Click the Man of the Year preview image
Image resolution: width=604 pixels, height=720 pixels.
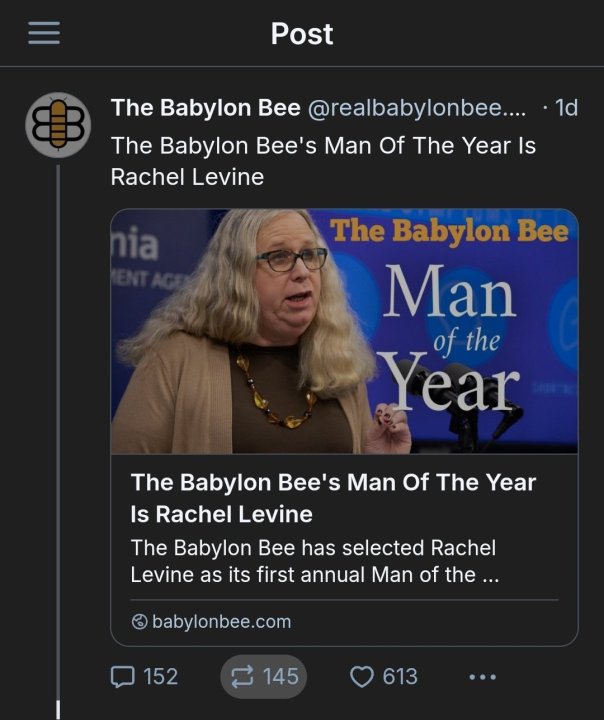(344, 331)
